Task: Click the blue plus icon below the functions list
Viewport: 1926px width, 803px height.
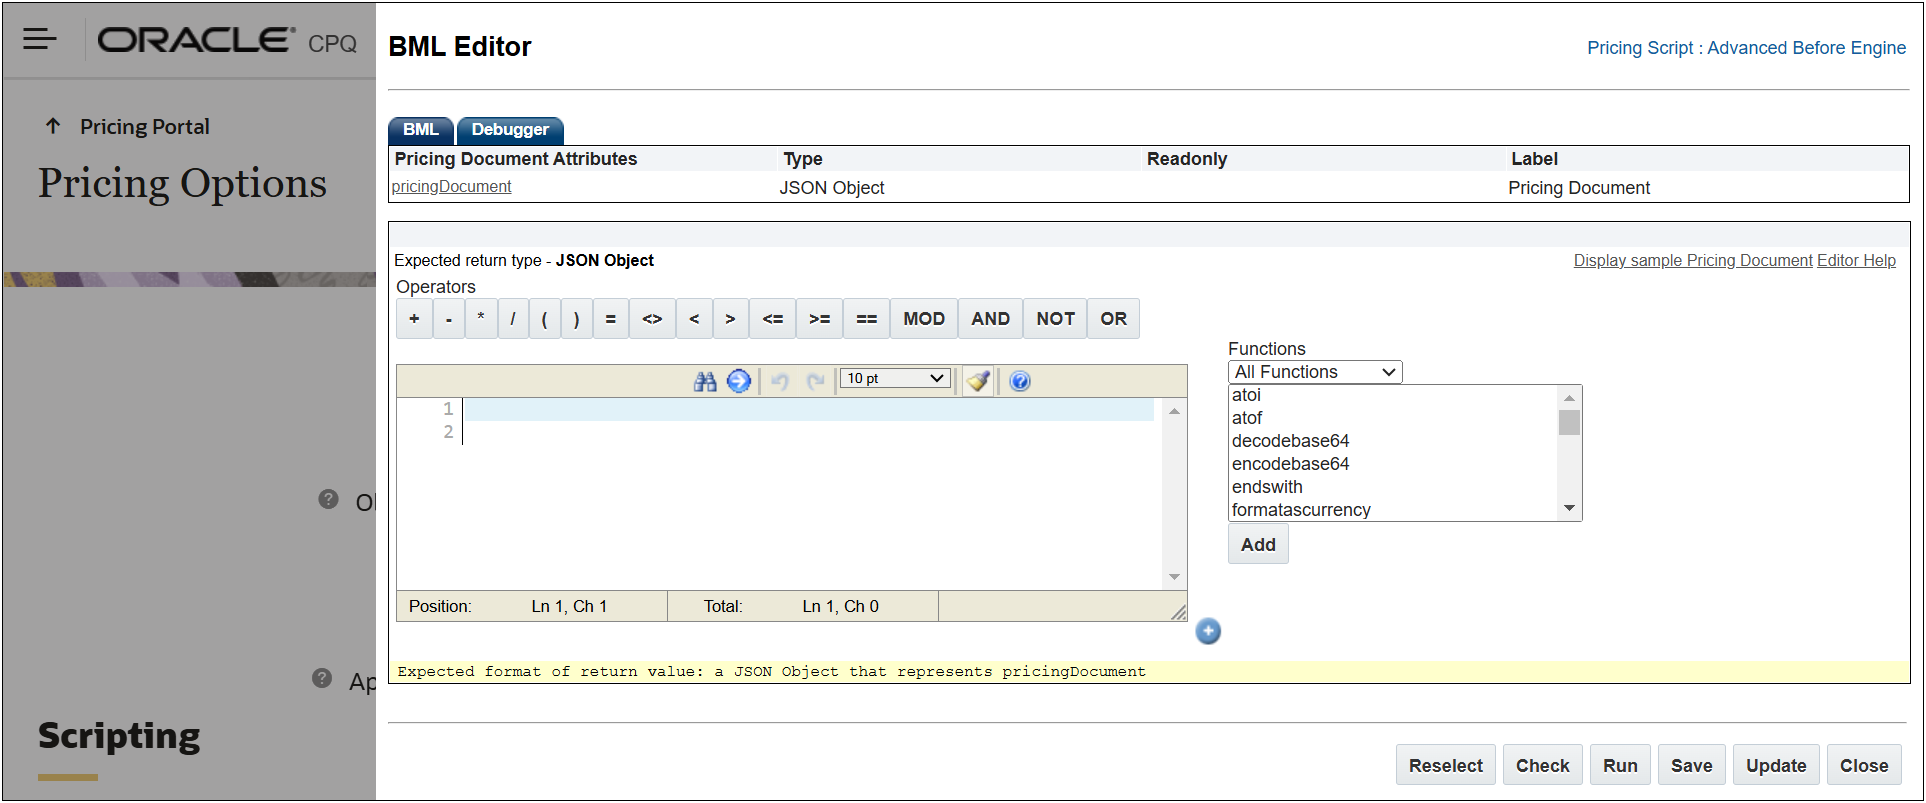Action: tap(1208, 631)
